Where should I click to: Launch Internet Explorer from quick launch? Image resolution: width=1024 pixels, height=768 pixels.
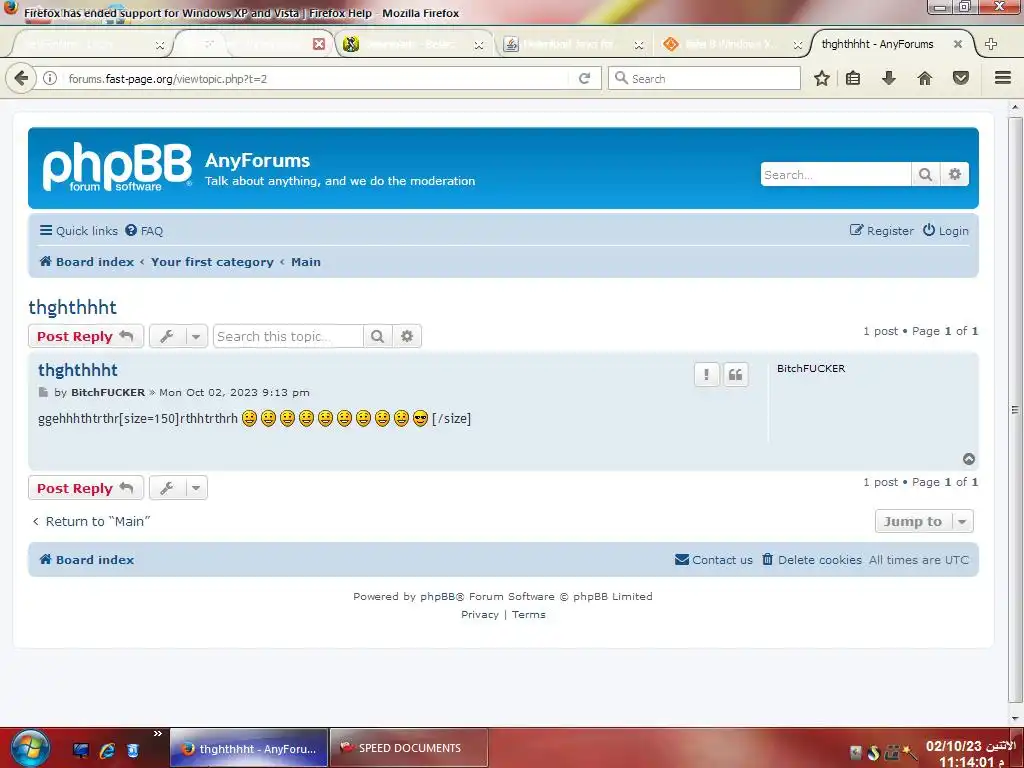tap(107, 750)
